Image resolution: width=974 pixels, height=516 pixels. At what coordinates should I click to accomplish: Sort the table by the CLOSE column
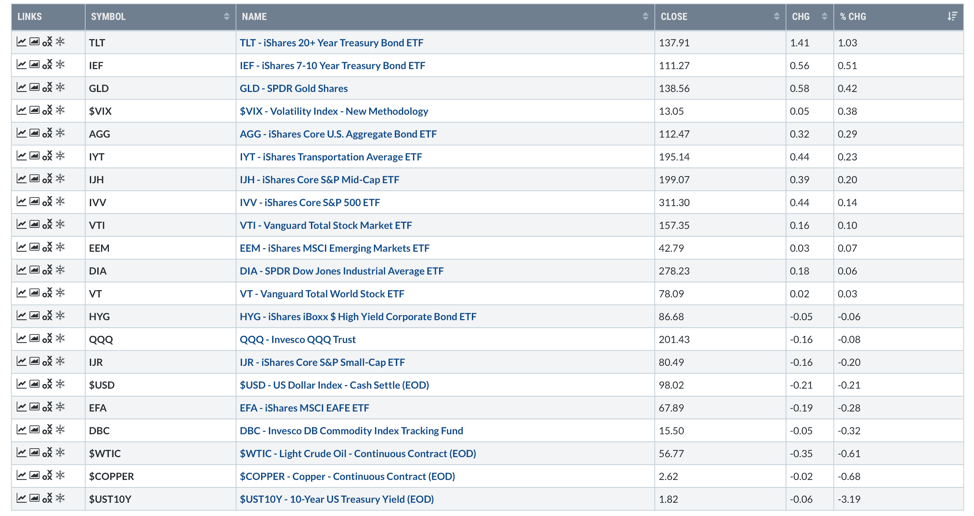click(720, 17)
